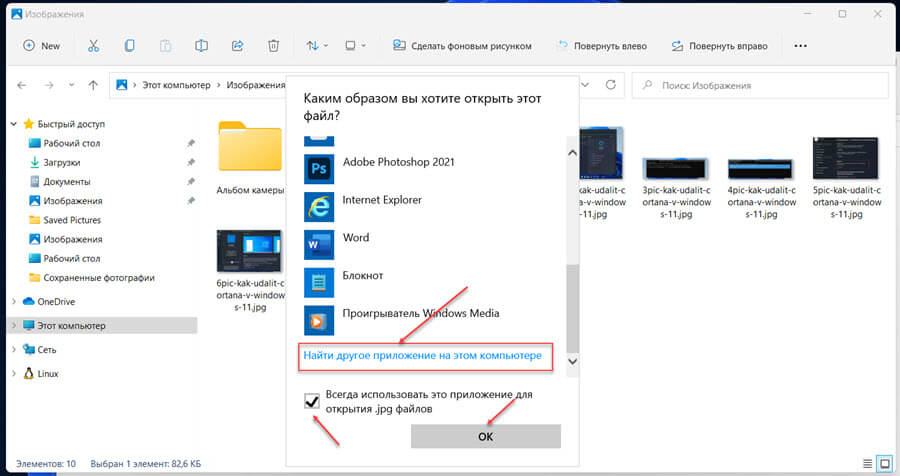Switch to details view in the status bar
This screenshot has width=900, height=476.
point(867,463)
